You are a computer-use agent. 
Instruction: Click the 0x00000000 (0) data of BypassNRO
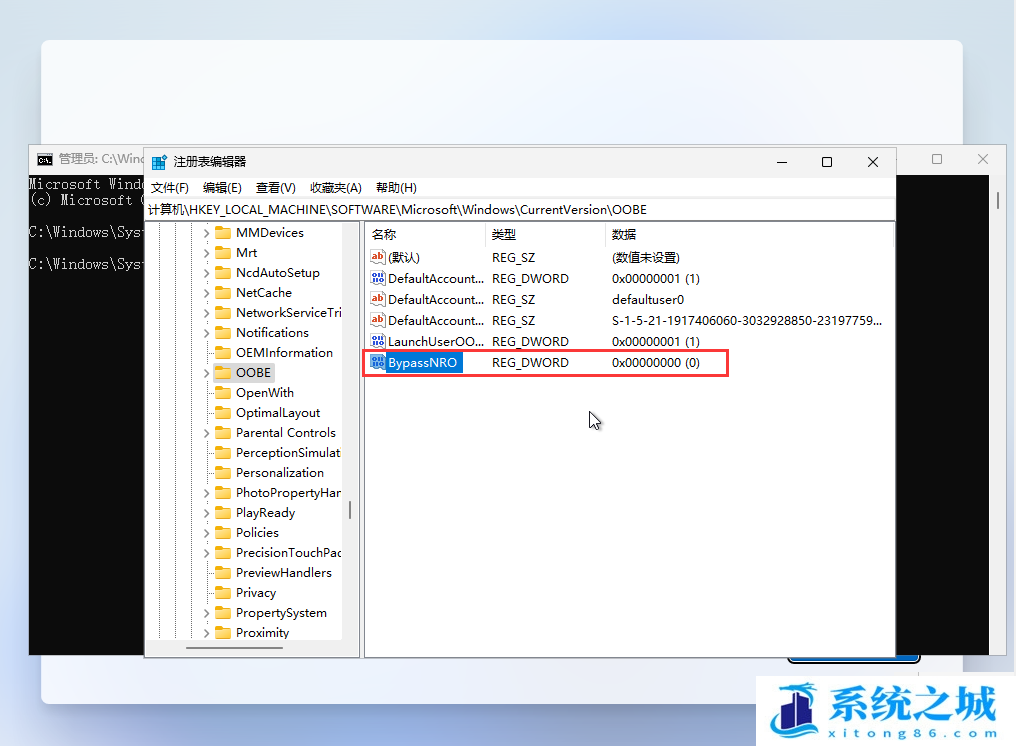tap(656, 362)
